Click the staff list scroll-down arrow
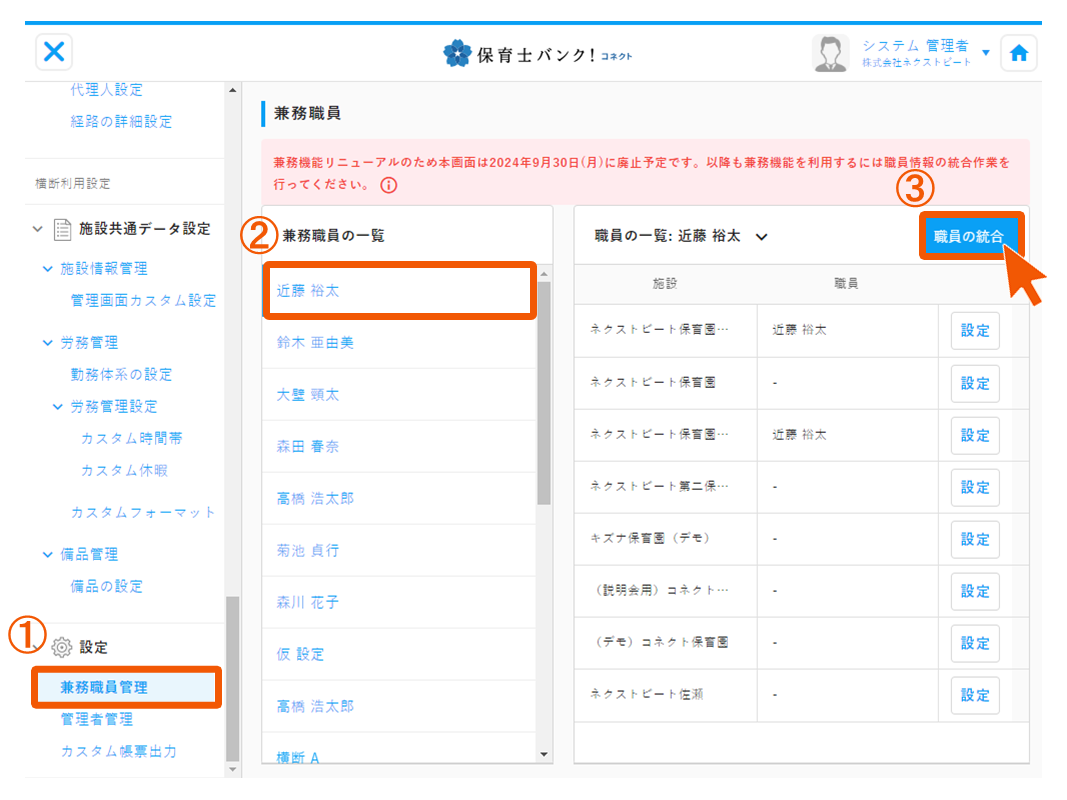This screenshot has width=1067, height=800. coord(544,754)
